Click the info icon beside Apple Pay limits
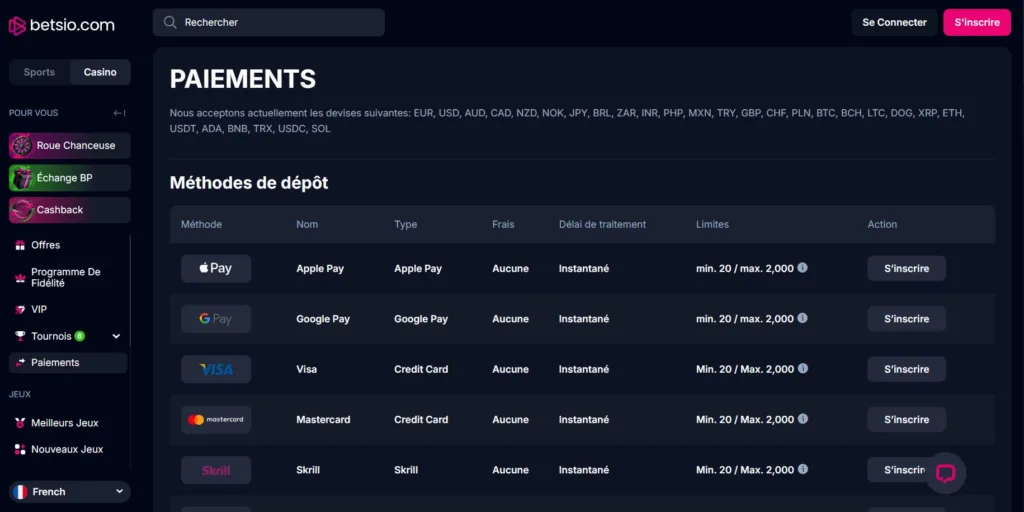This screenshot has height=512, width=1024. pyautogui.click(x=802, y=269)
